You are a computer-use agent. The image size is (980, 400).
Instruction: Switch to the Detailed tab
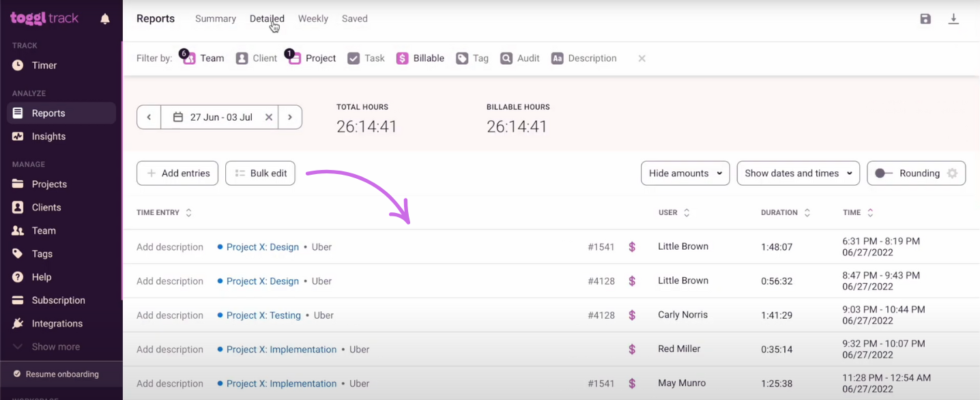[x=267, y=19]
